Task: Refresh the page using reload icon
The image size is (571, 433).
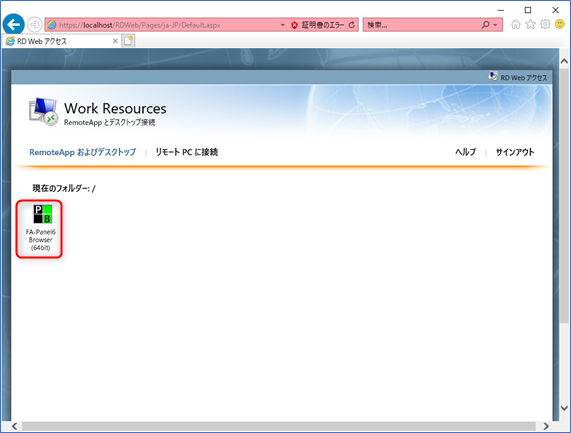Action: (352, 25)
